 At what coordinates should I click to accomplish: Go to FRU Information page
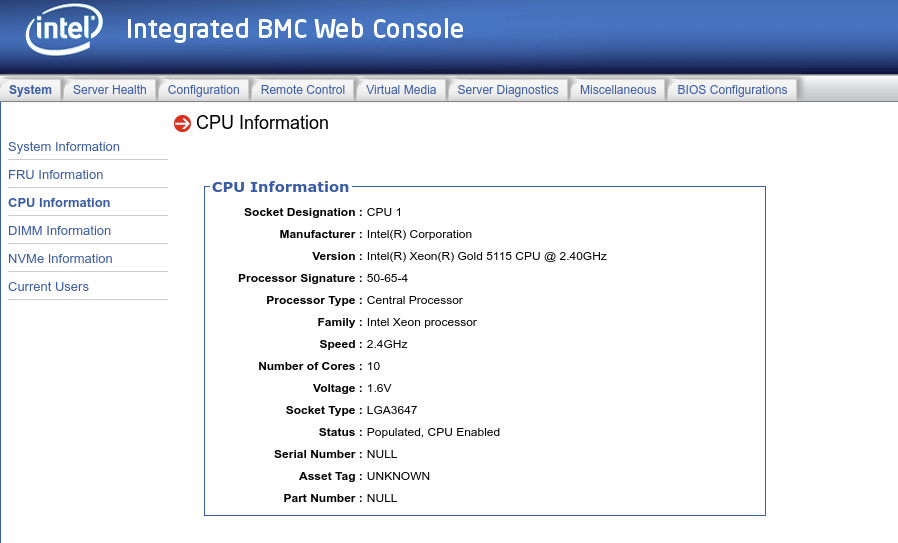pyautogui.click(x=56, y=175)
